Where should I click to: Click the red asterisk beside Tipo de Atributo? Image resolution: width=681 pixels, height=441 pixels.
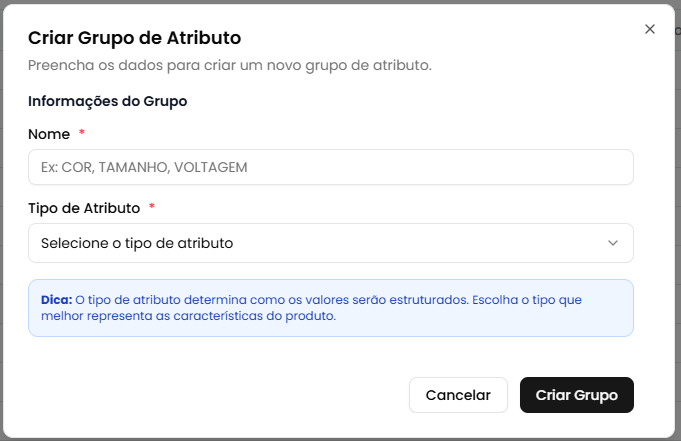point(152,208)
